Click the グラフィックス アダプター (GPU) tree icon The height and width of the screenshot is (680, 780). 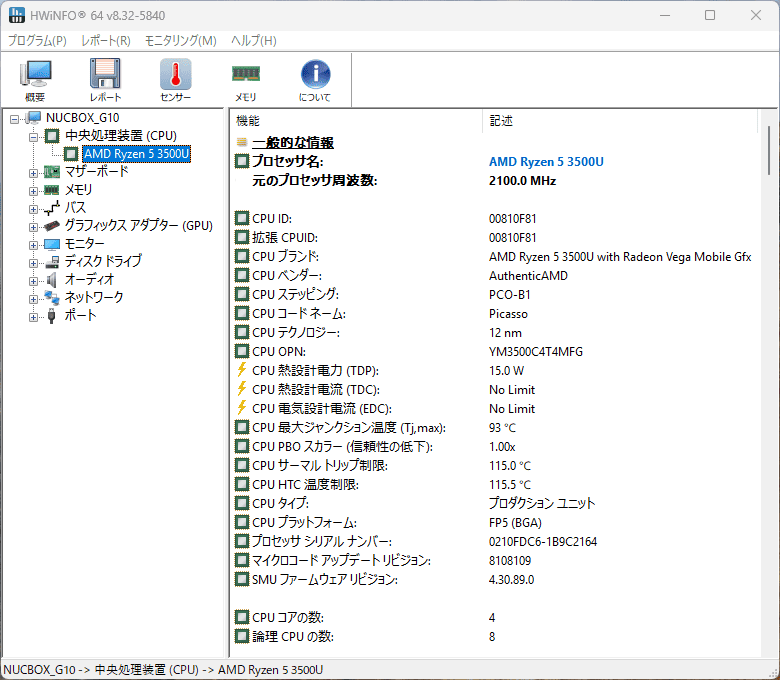tap(52, 226)
